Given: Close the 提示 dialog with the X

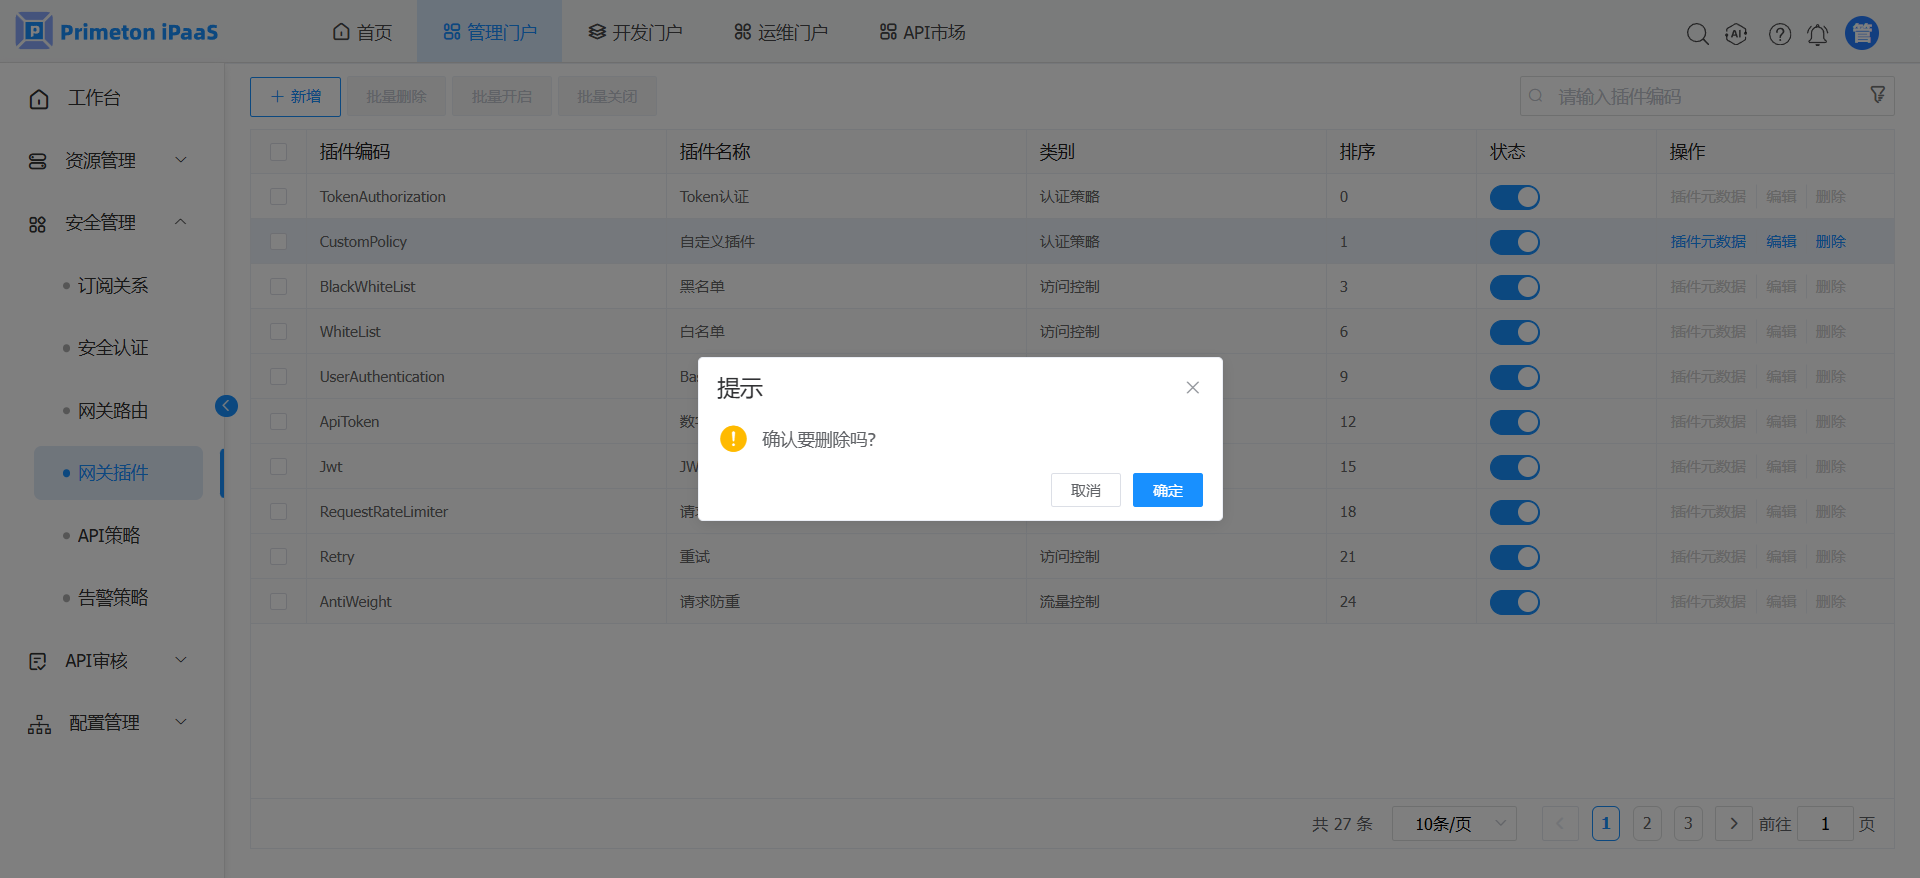Looking at the screenshot, I should point(1192,388).
